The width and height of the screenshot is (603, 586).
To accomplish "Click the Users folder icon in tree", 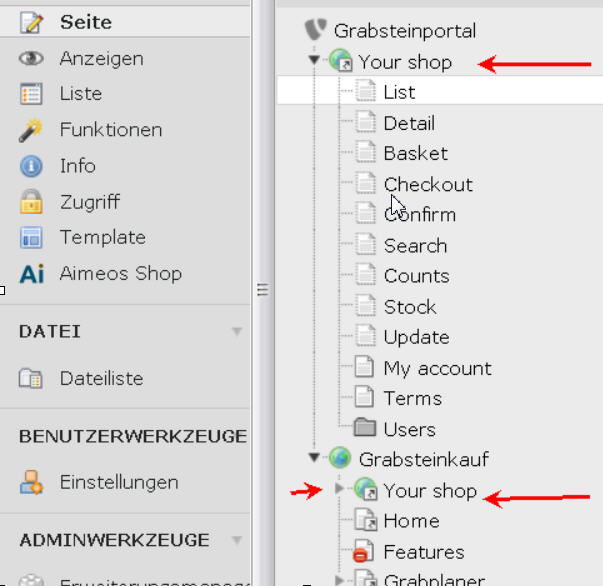I will 366,429.
